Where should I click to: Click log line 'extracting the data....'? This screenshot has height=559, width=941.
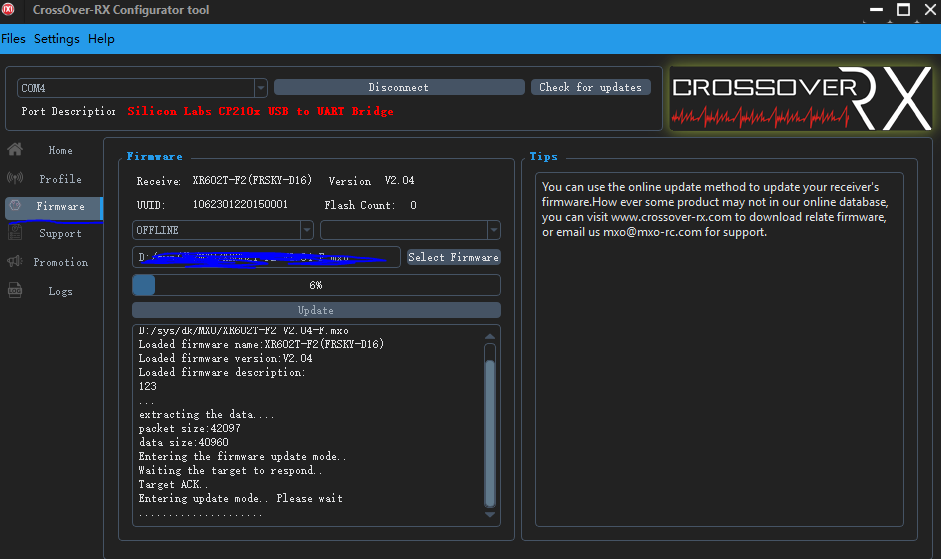(x=206, y=414)
